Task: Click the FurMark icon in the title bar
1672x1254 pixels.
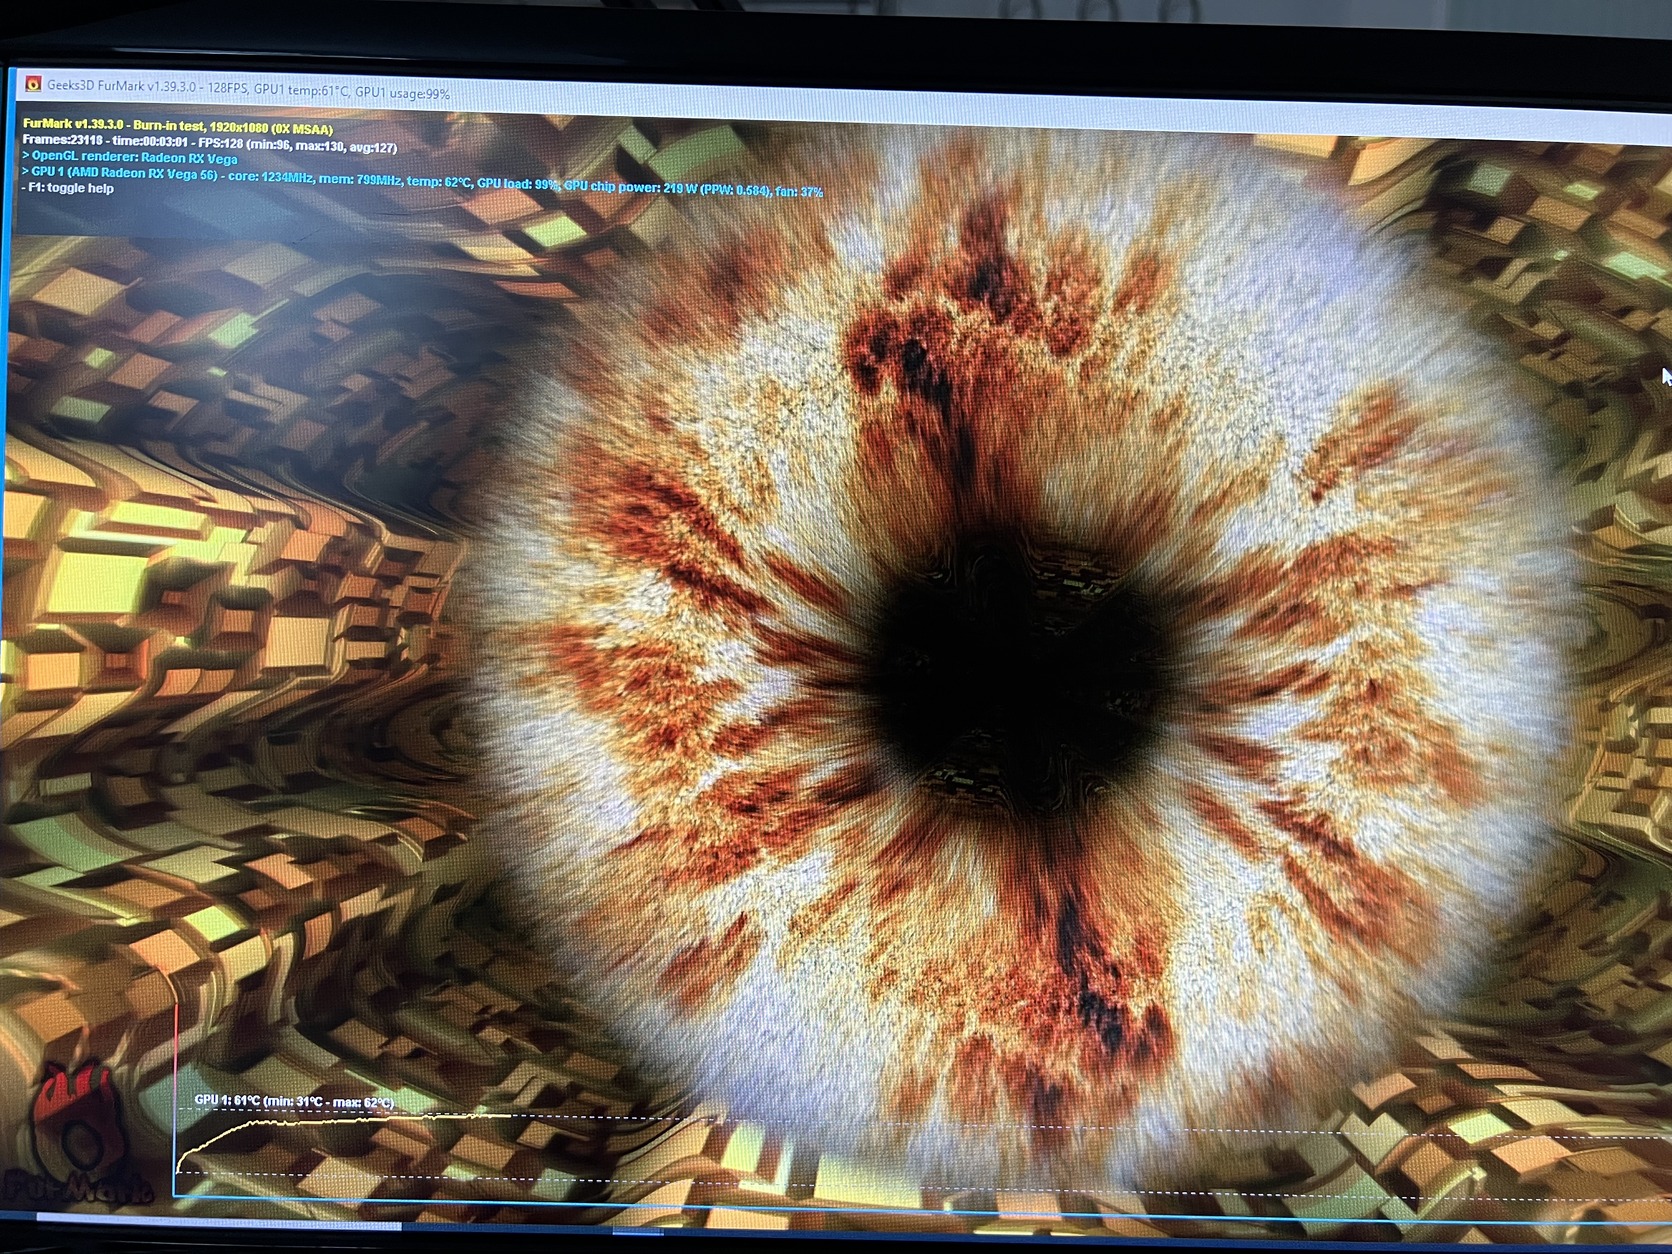Action: click(x=32, y=84)
